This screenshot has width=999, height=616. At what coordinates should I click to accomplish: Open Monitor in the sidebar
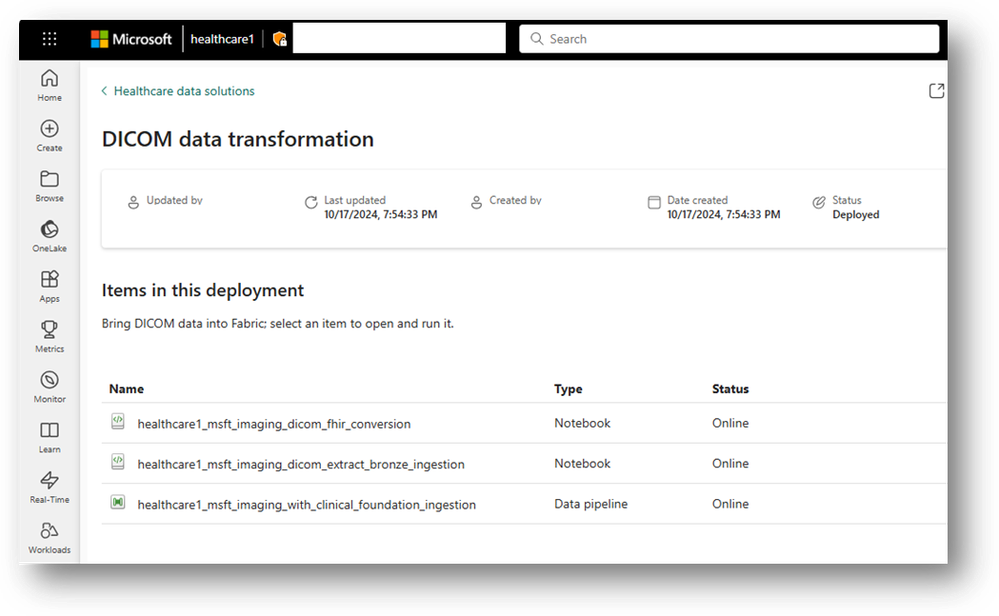[x=49, y=387]
